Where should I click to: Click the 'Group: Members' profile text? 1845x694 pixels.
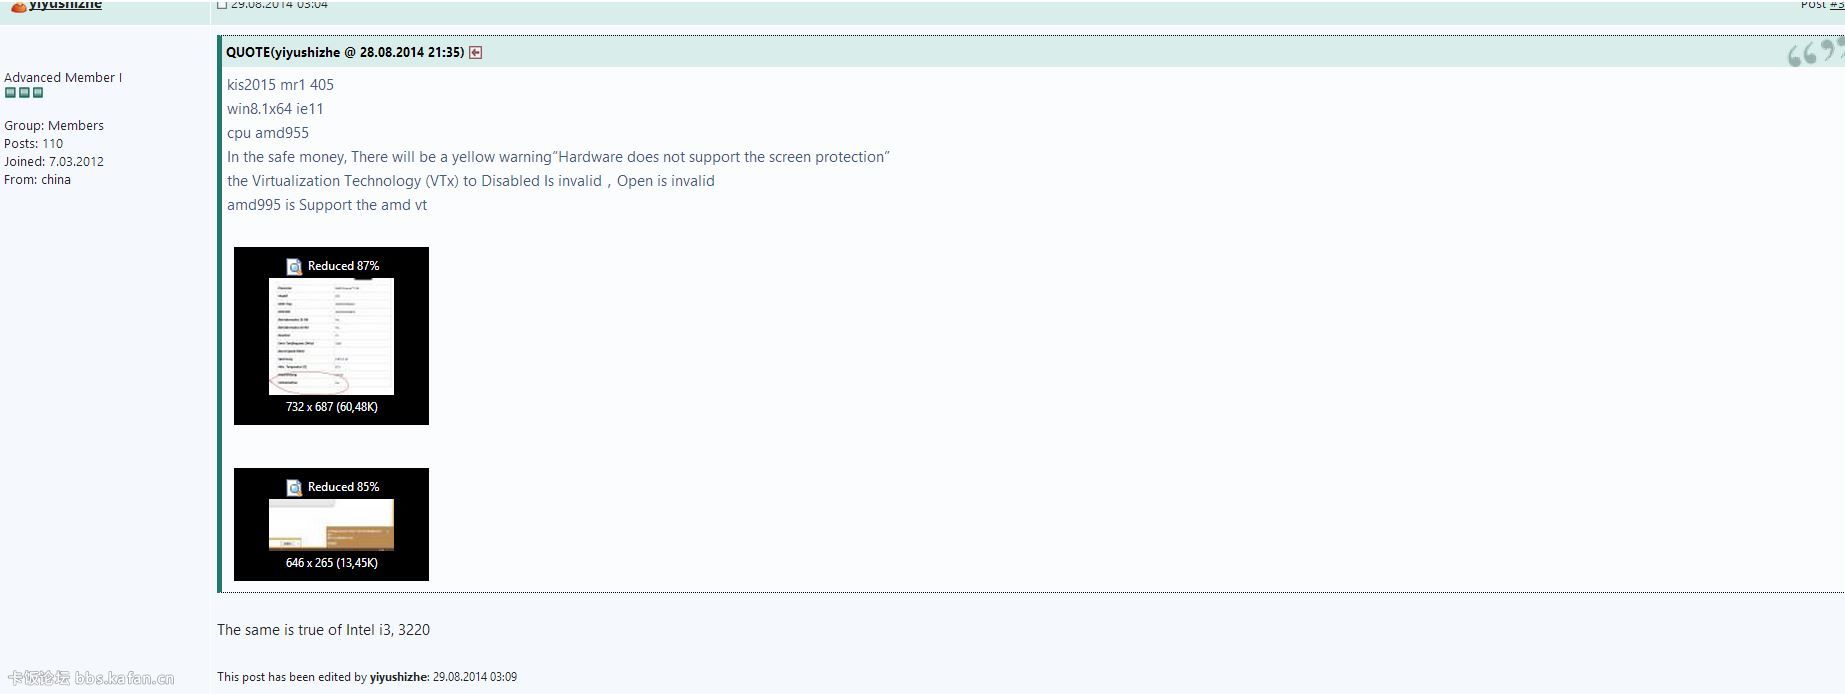(x=54, y=126)
